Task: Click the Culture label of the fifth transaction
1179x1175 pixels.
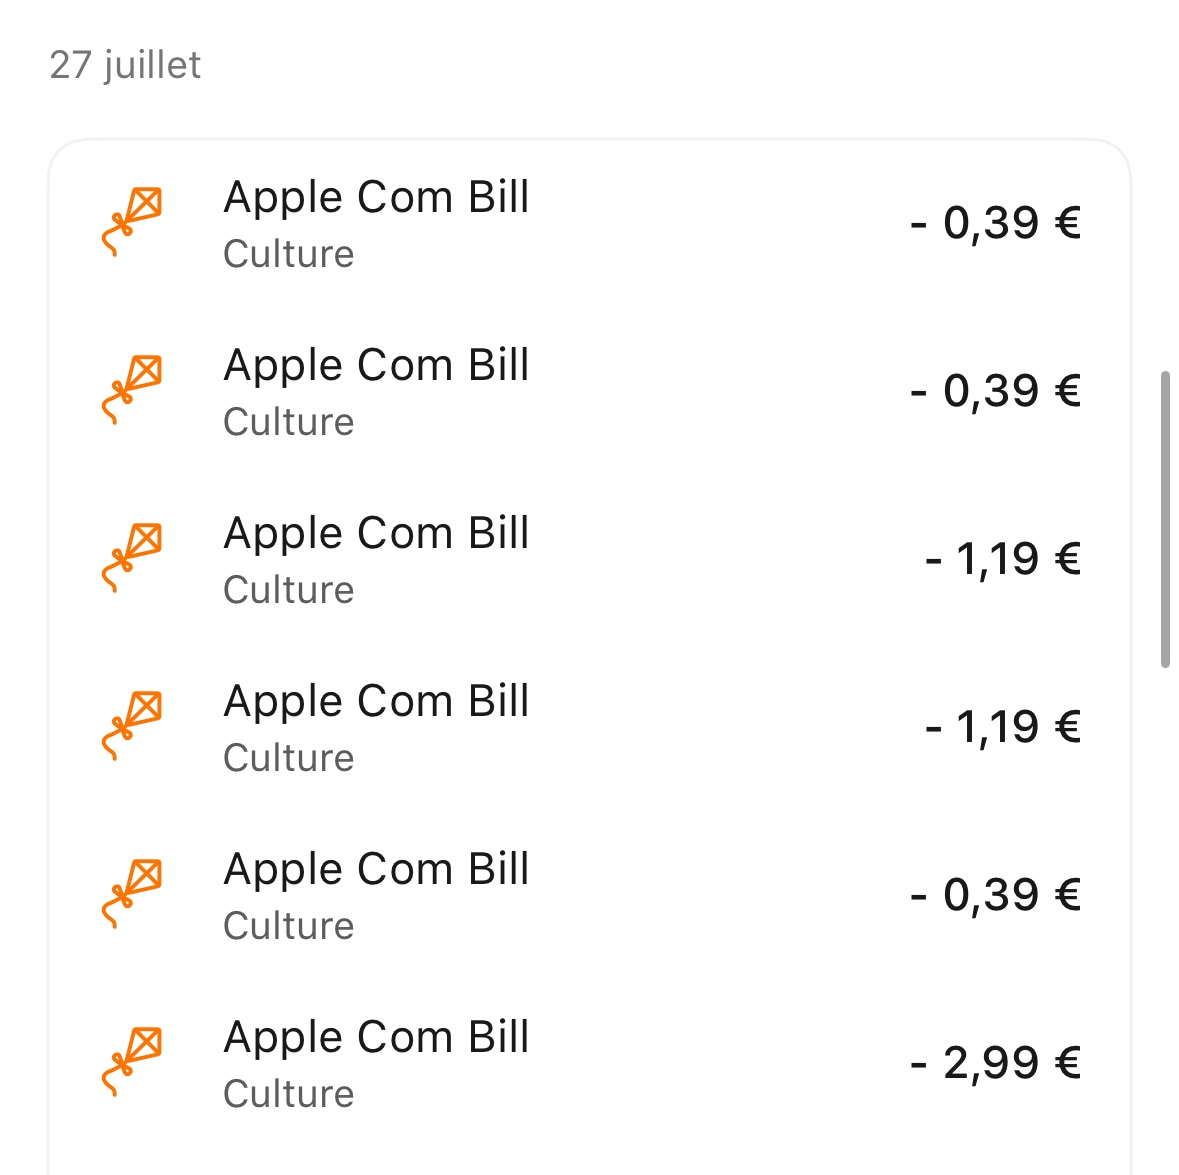Action: [288, 926]
